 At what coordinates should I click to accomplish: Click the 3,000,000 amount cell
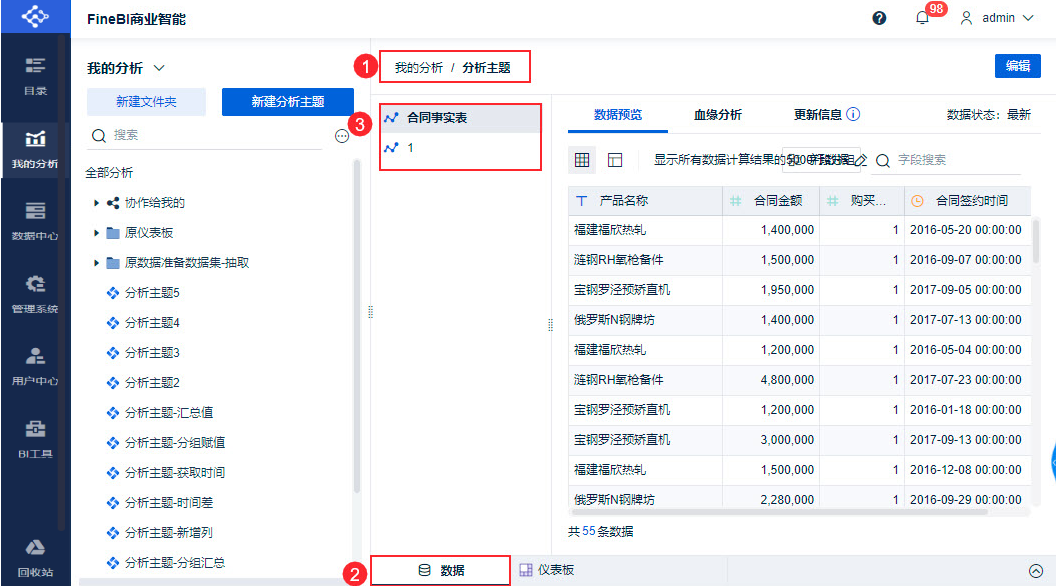pos(771,440)
